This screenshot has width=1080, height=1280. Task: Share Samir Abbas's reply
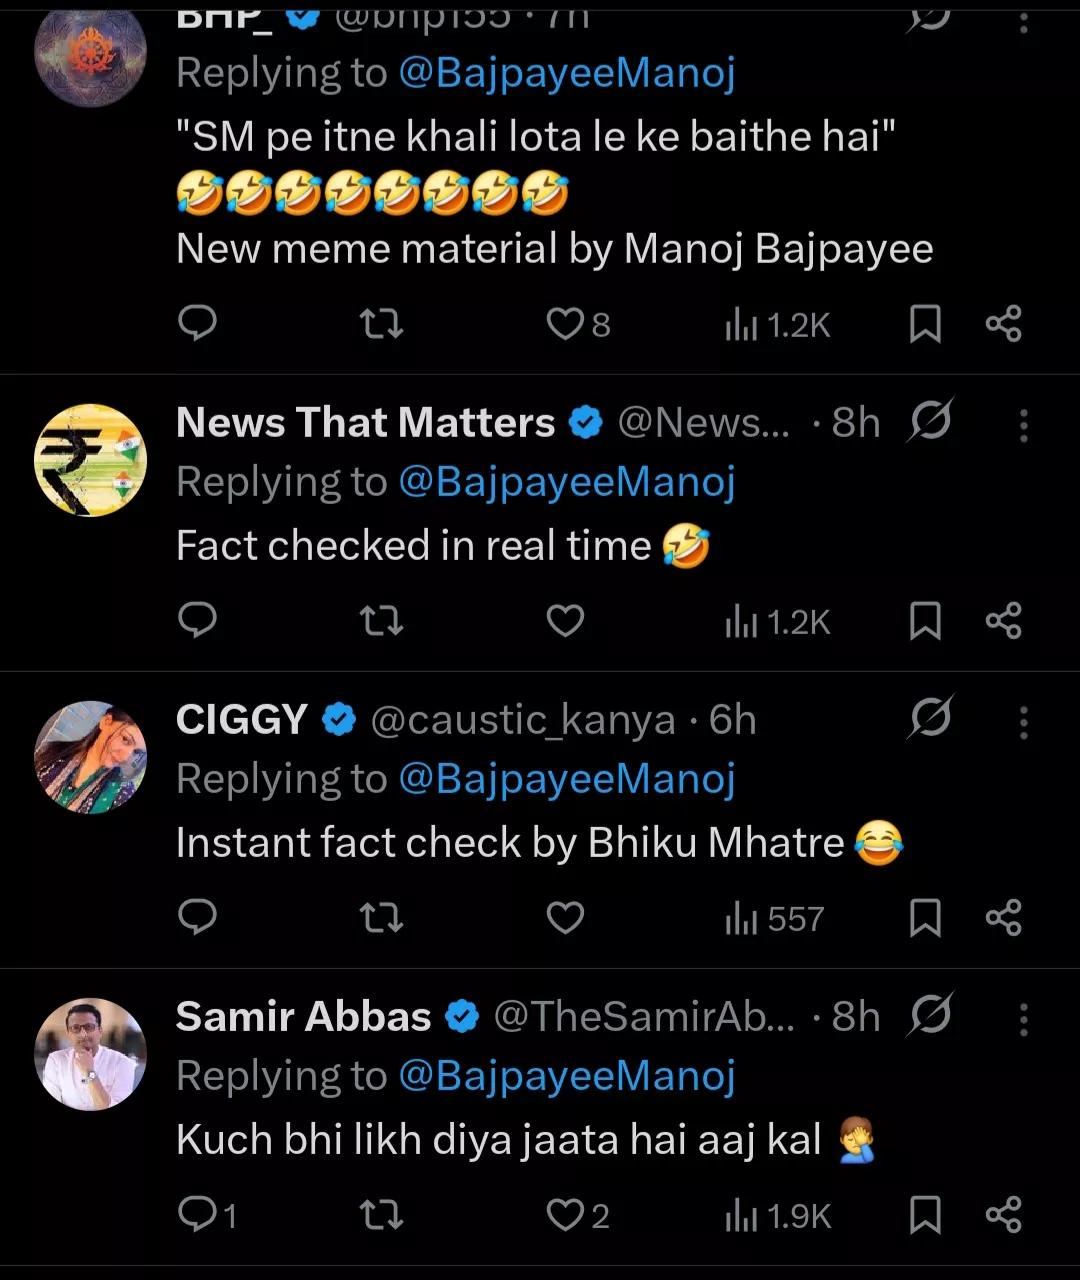tap(1003, 1215)
